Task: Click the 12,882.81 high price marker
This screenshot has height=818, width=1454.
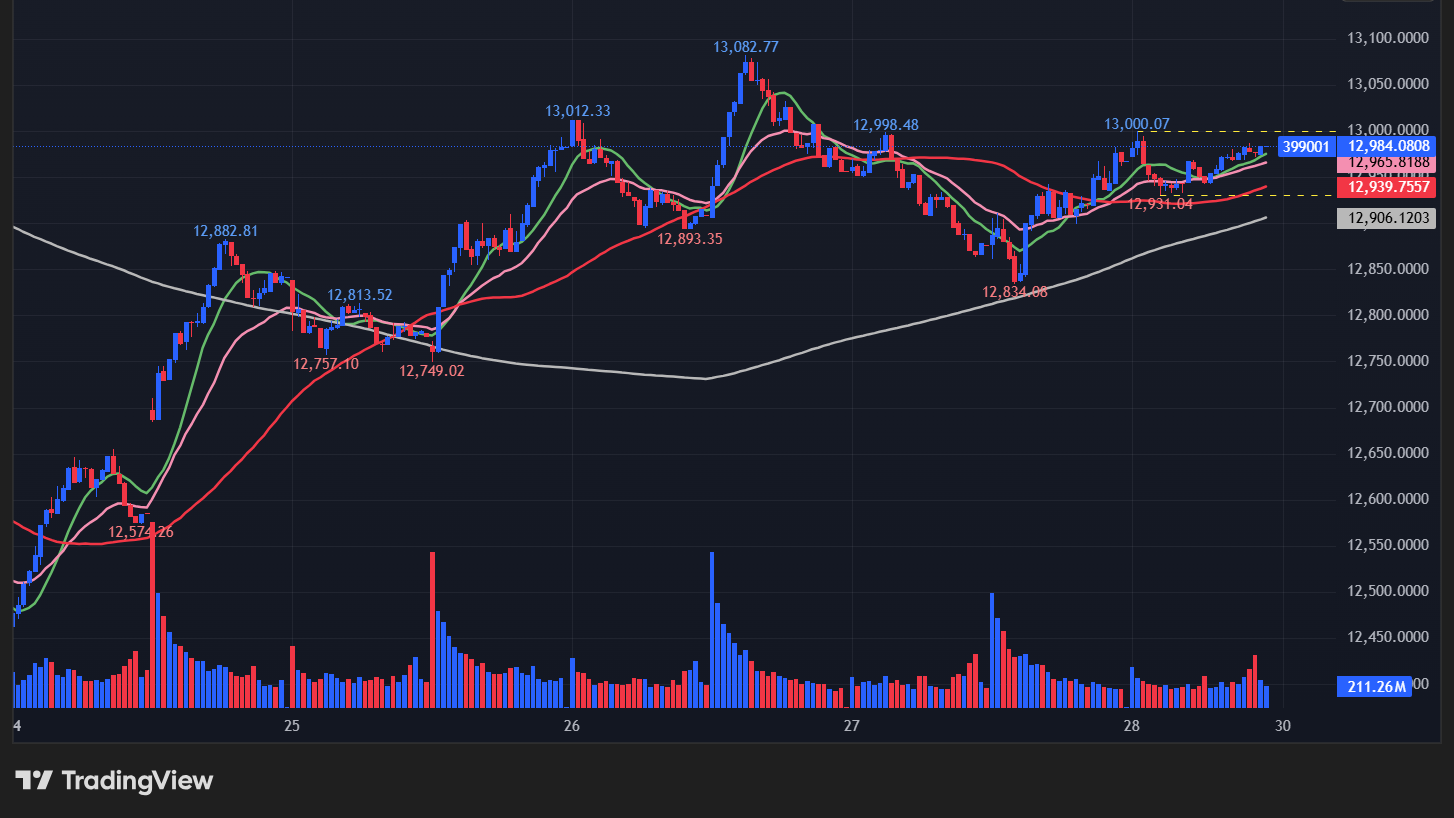Action: coord(225,231)
